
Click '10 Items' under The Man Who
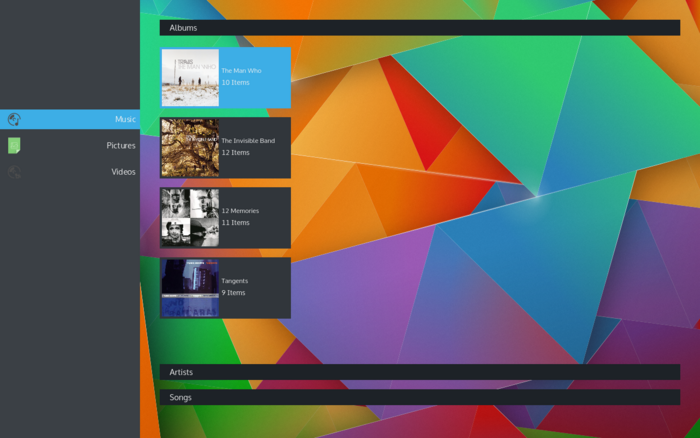coord(235,83)
